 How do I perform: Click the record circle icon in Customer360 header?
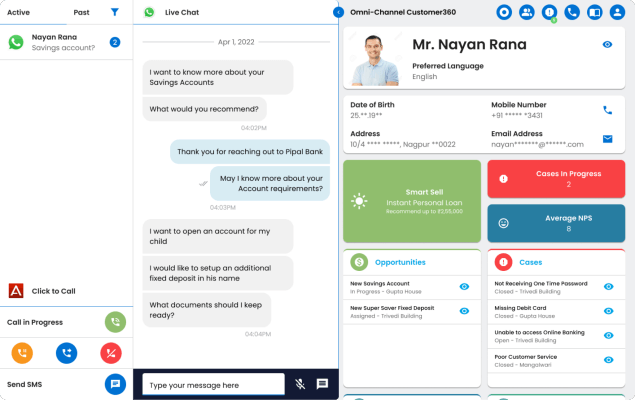point(504,12)
